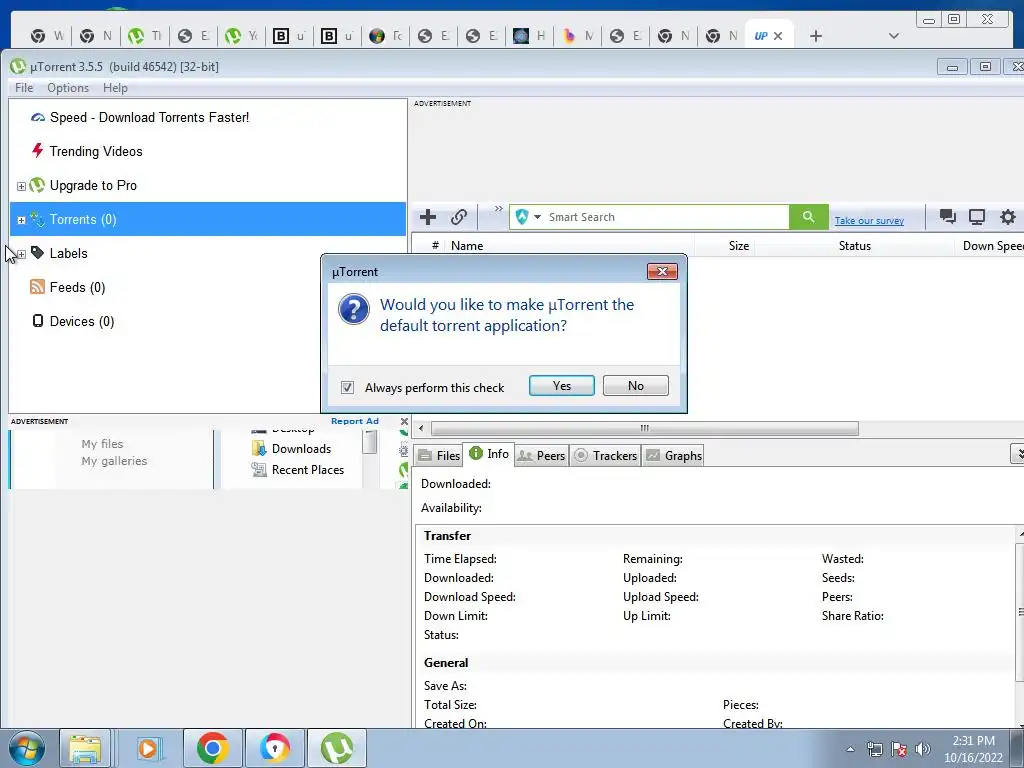1024x768 pixels.
Task: Collapse the detail pane chevron button
Action: point(1017,453)
